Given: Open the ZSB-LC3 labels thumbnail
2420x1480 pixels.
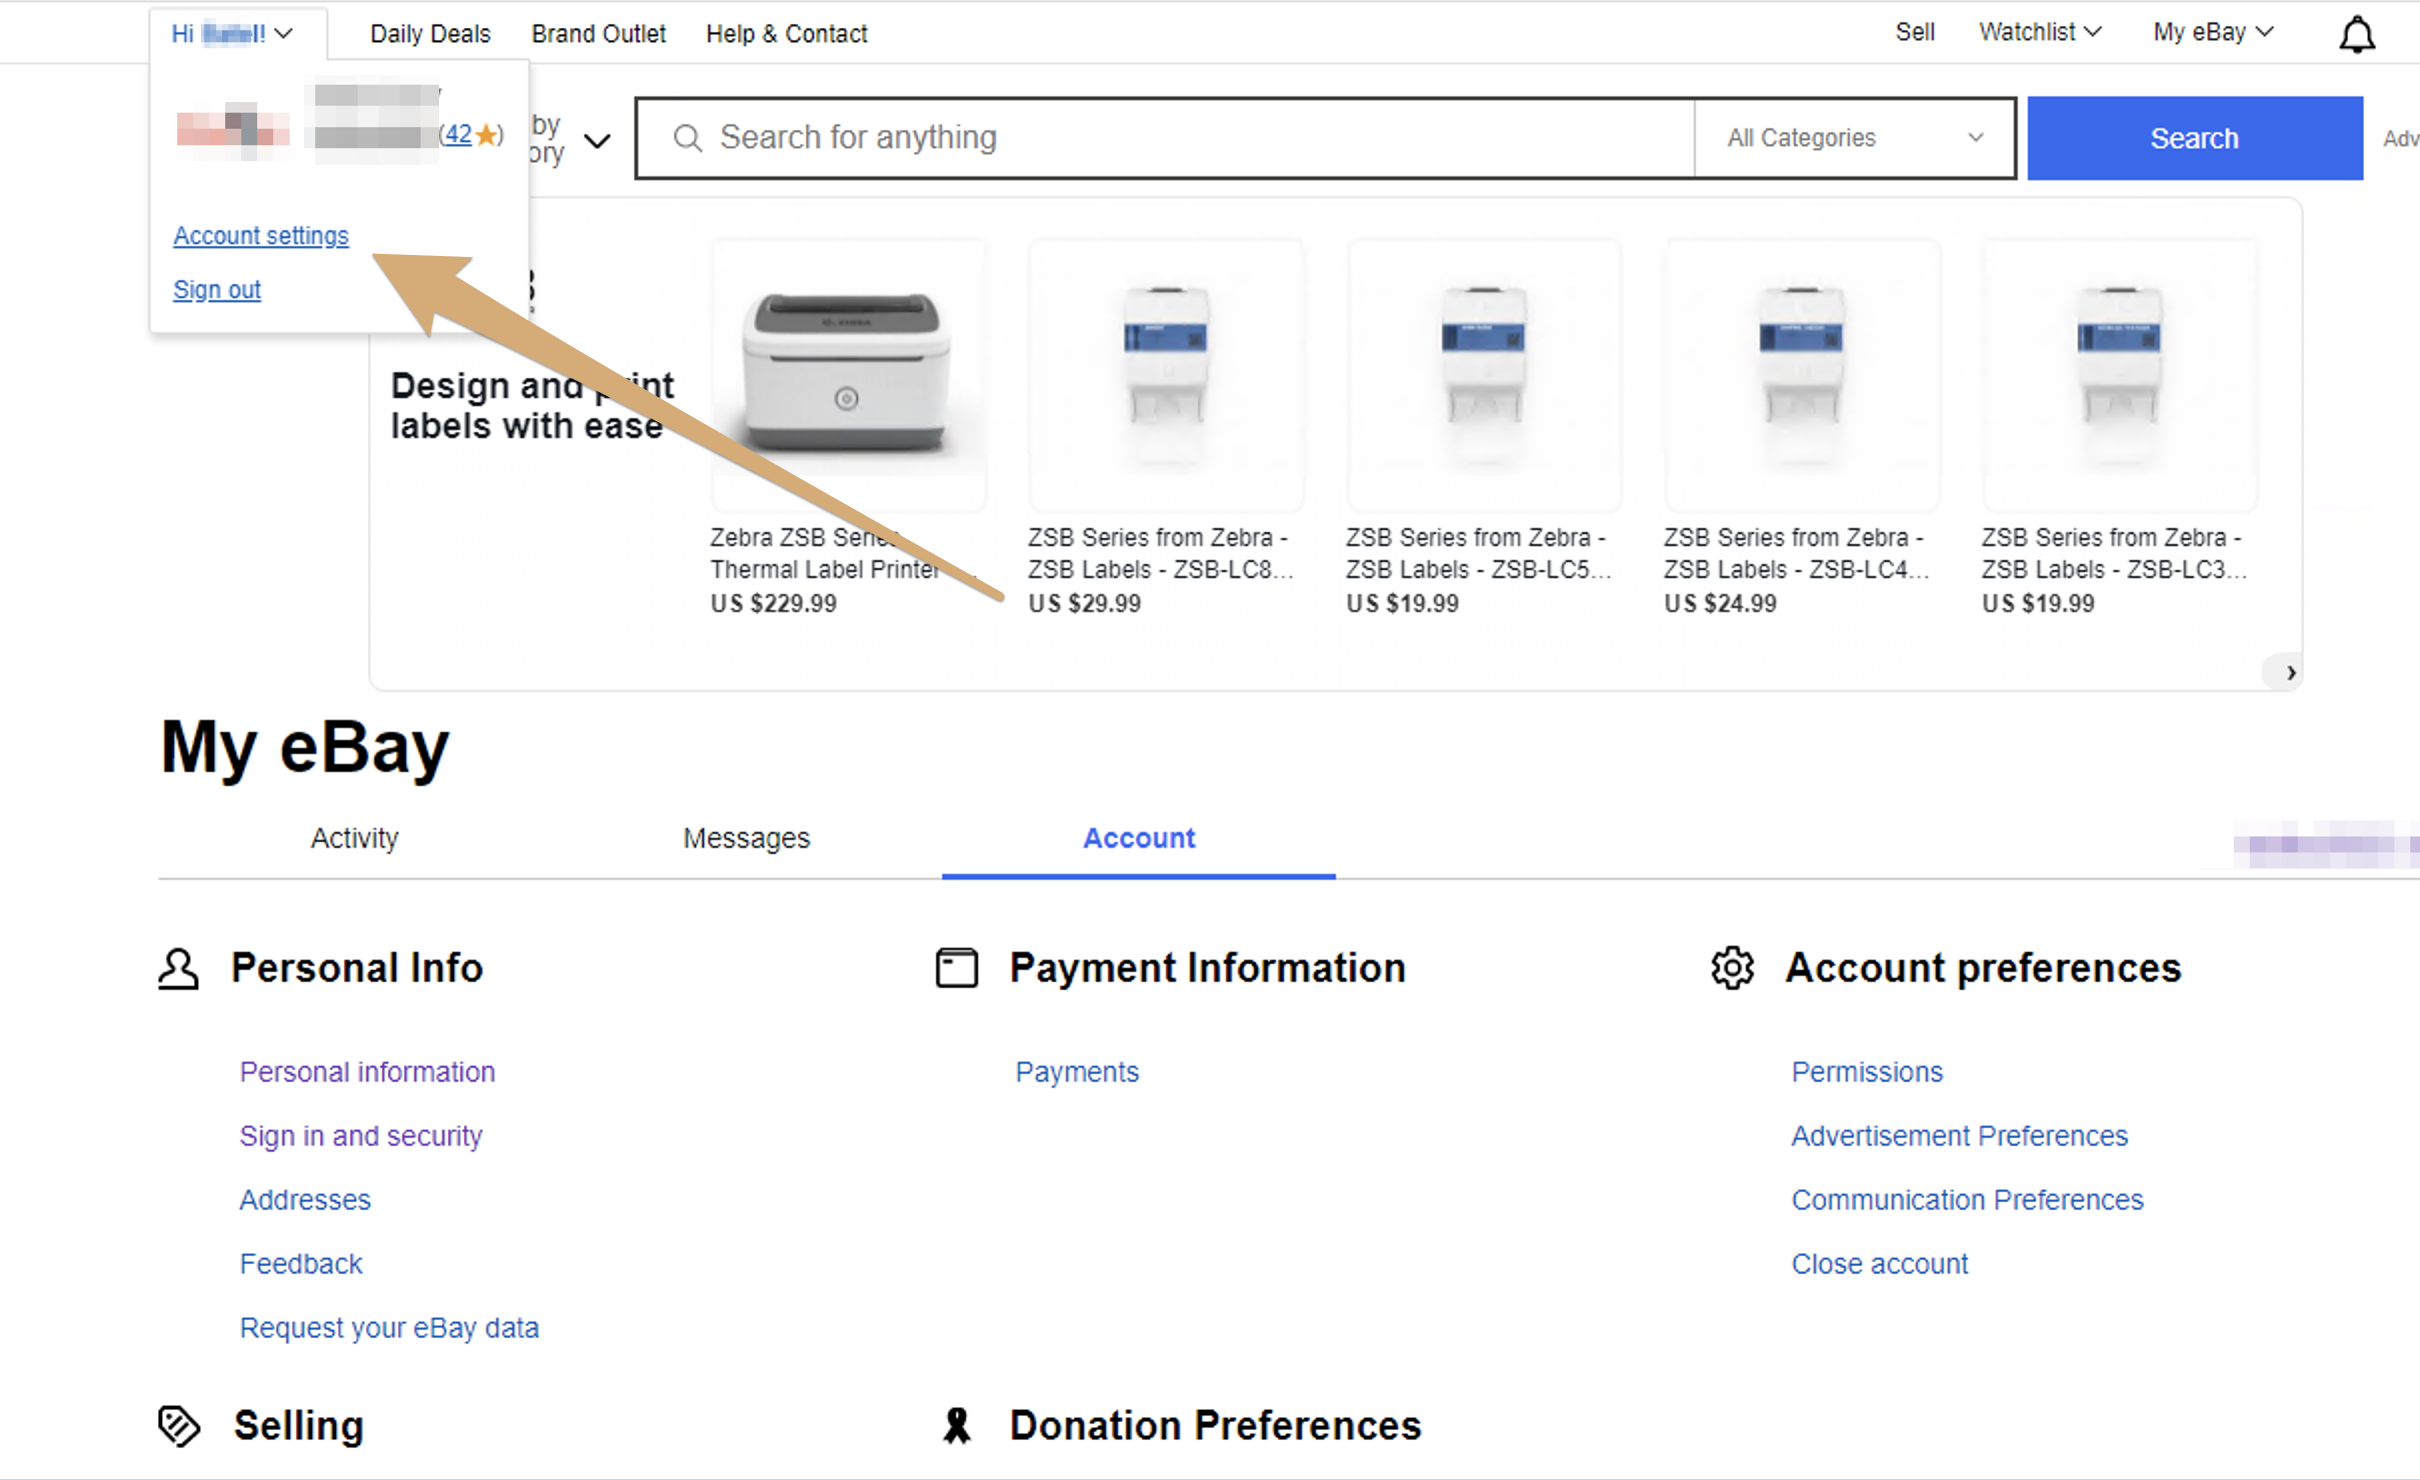Looking at the screenshot, I should (2120, 375).
